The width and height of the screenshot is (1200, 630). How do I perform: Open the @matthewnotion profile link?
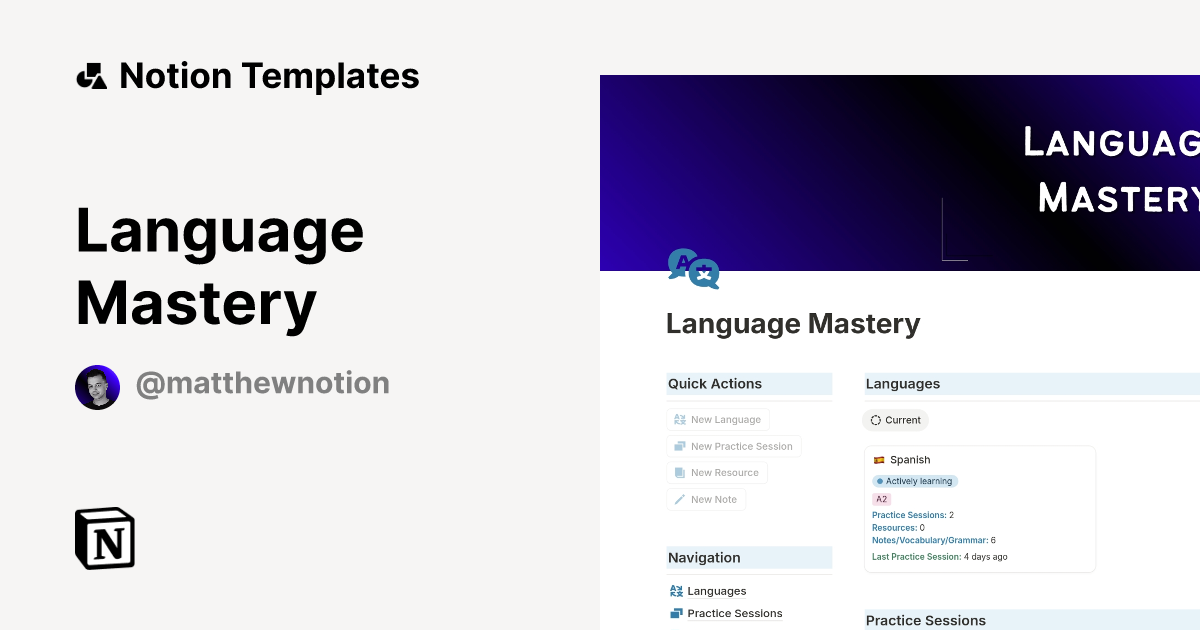tap(263, 384)
